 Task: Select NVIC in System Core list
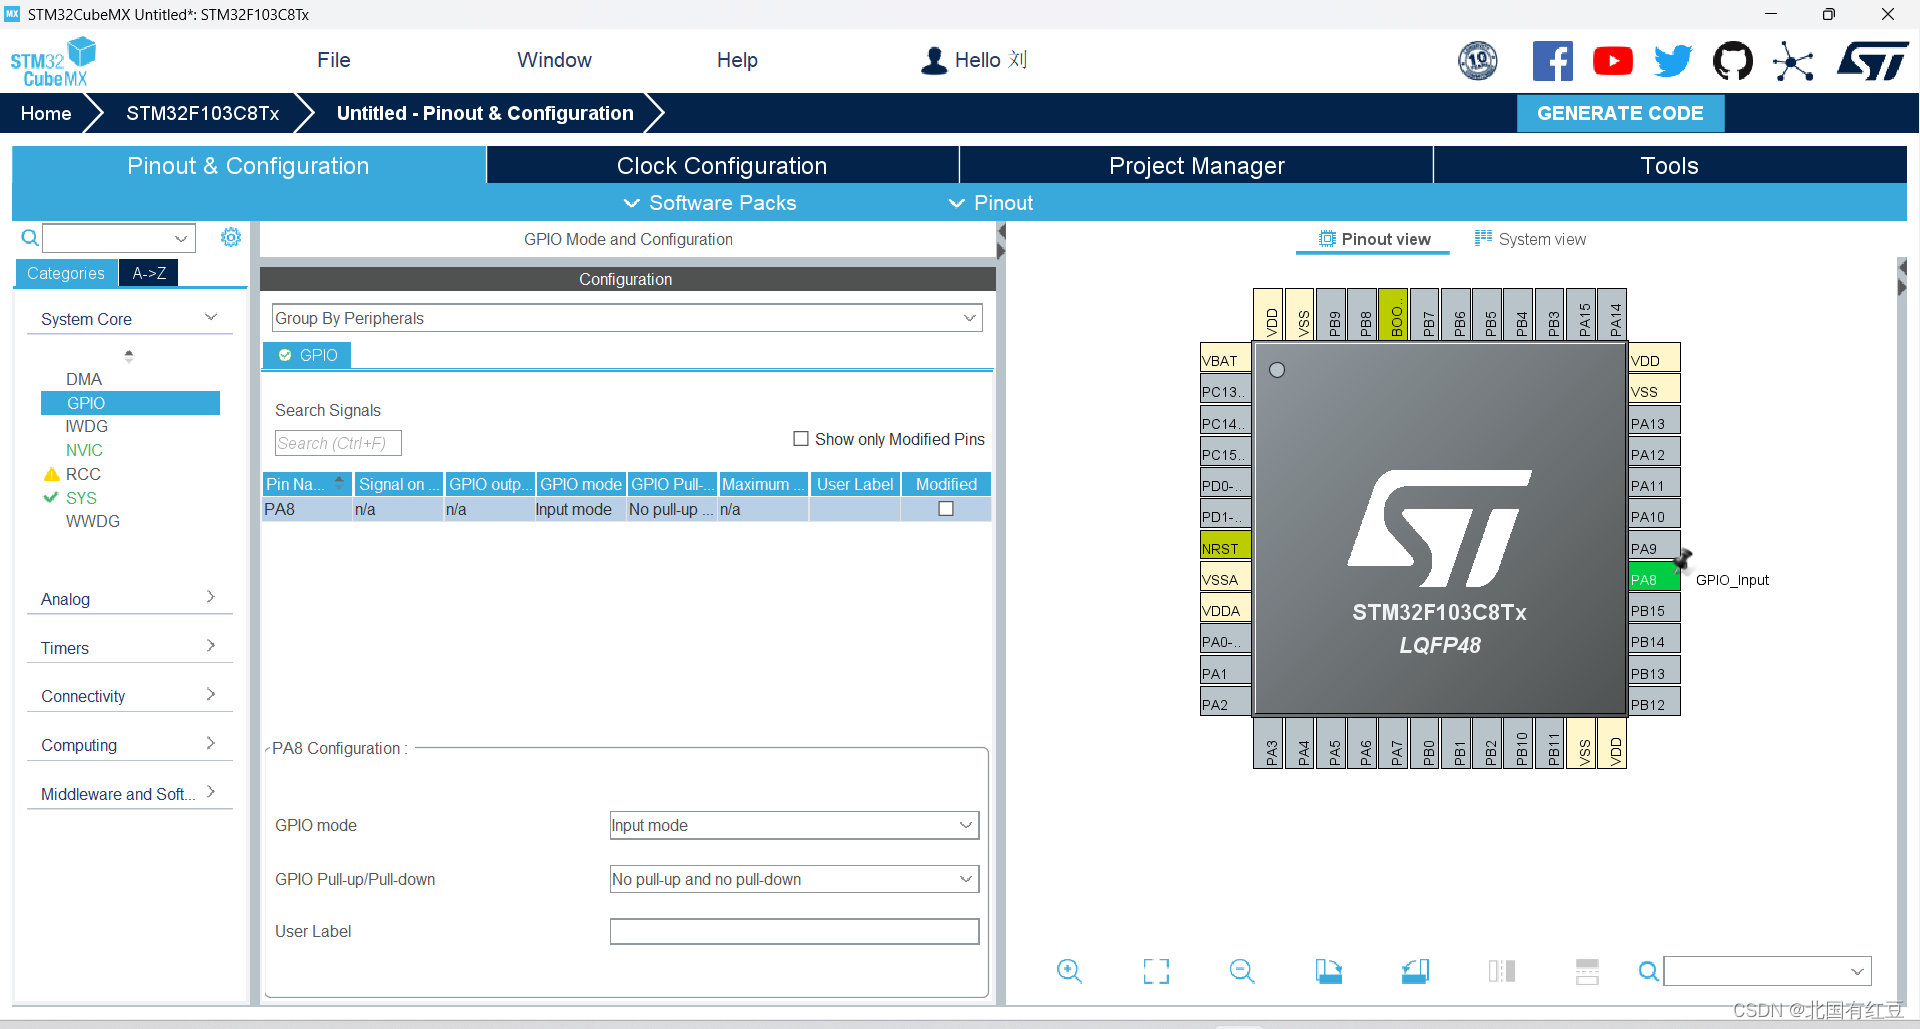[x=84, y=450]
